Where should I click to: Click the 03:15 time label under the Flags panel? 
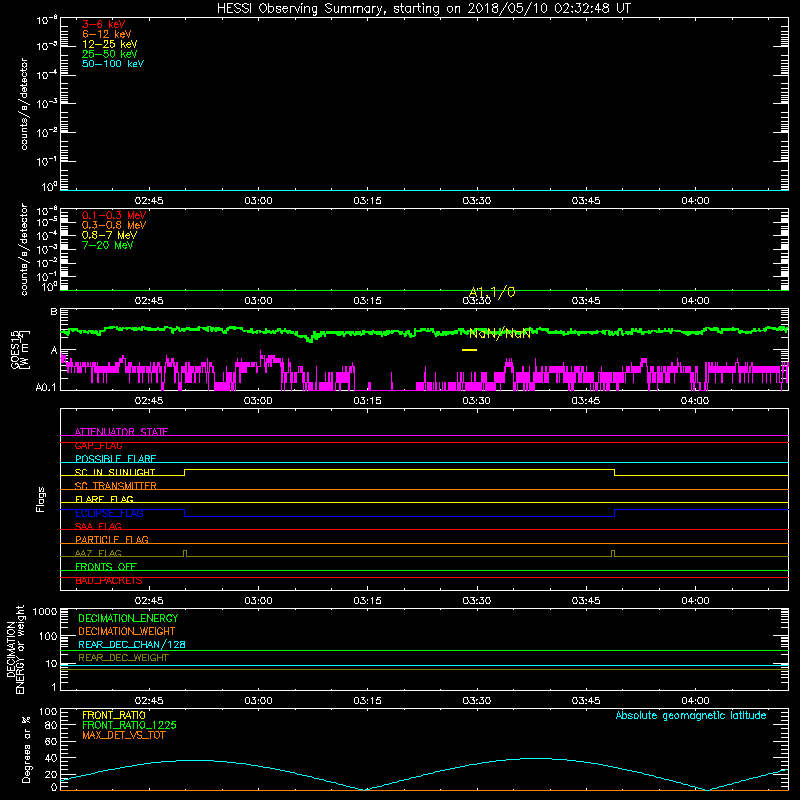point(367,601)
